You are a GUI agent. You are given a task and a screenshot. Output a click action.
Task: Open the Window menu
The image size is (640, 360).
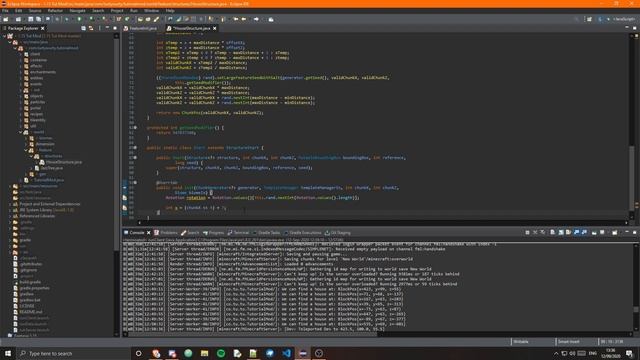click(x=151, y=11)
